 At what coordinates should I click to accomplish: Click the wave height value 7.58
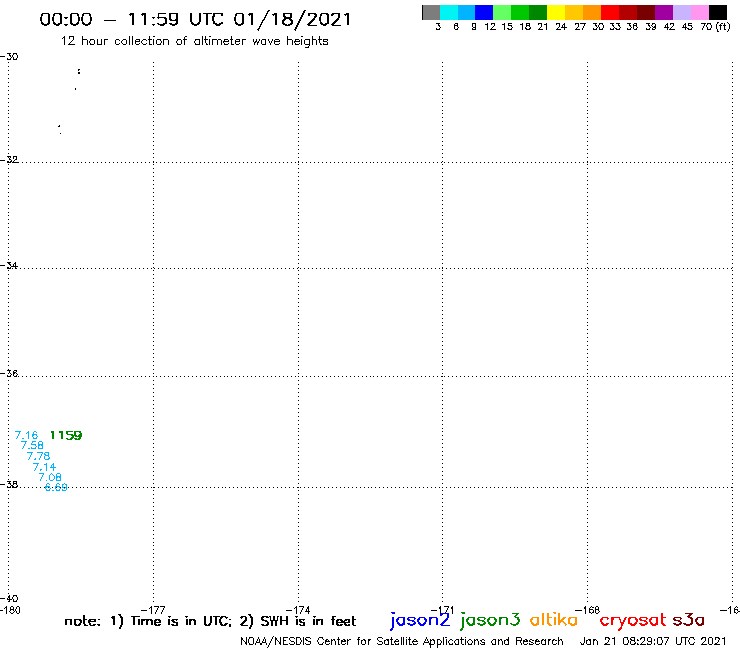(32, 445)
